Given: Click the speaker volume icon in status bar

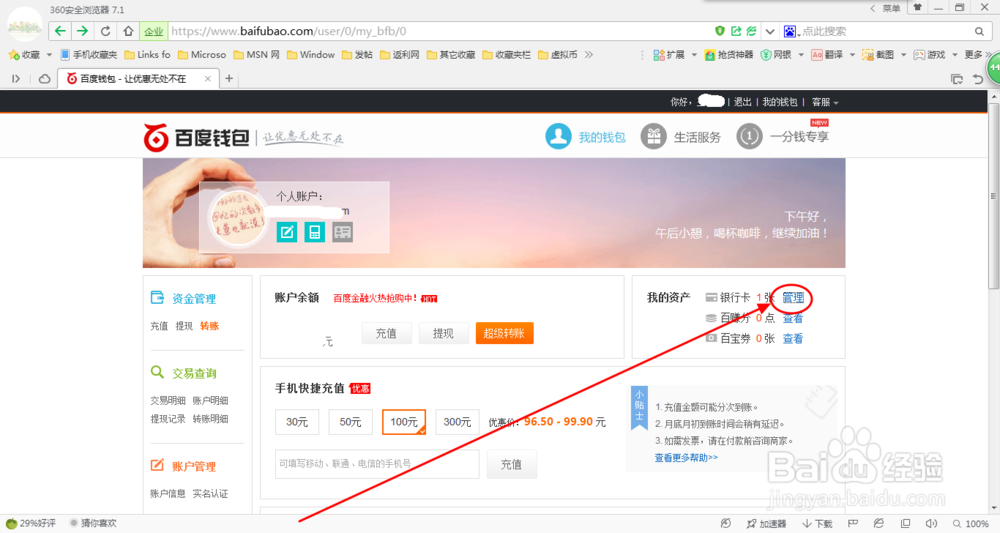Looking at the screenshot, I should [x=931, y=523].
